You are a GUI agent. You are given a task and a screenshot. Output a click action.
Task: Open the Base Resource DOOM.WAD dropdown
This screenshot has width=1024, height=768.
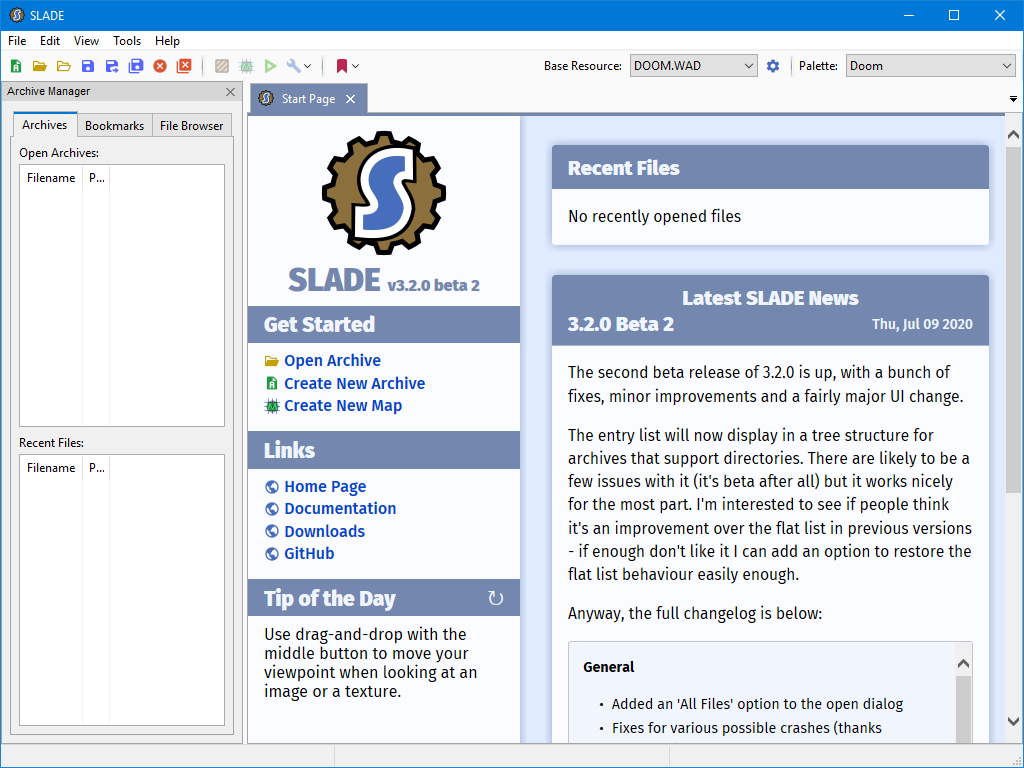pos(694,66)
